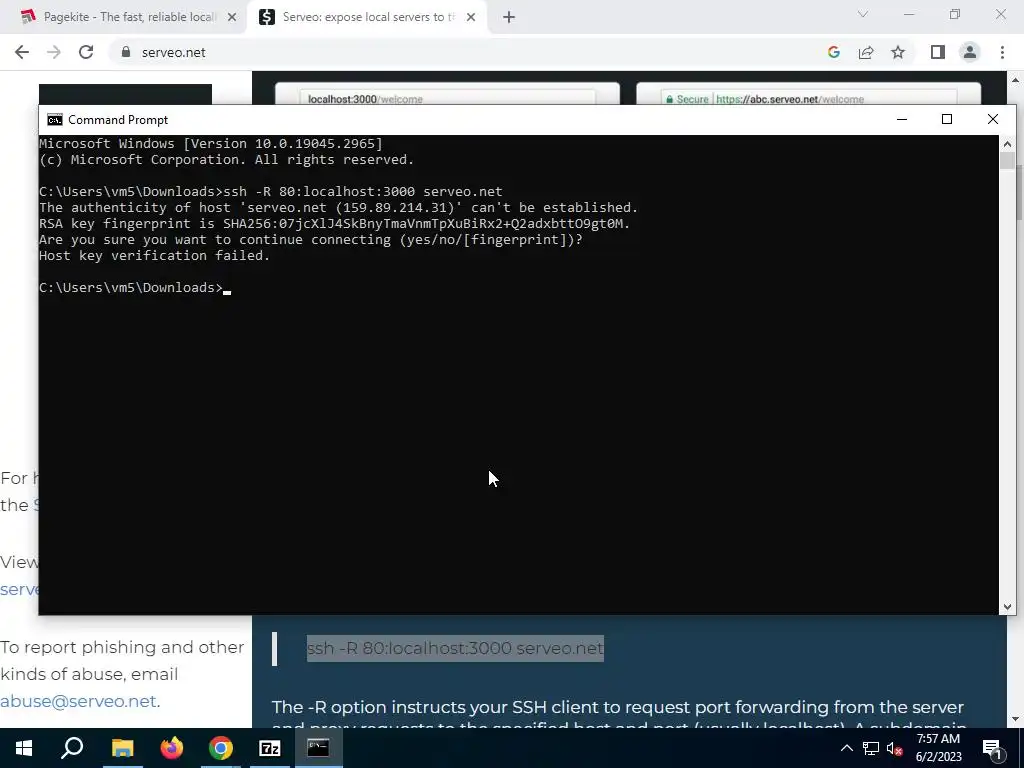Open a new Chrome tab
Image resolution: width=1024 pixels, height=768 pixels.
point(509,17)
